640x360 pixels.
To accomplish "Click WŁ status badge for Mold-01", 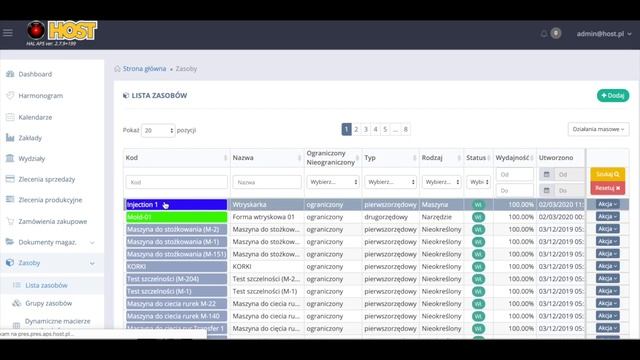I will pos(478,217).
